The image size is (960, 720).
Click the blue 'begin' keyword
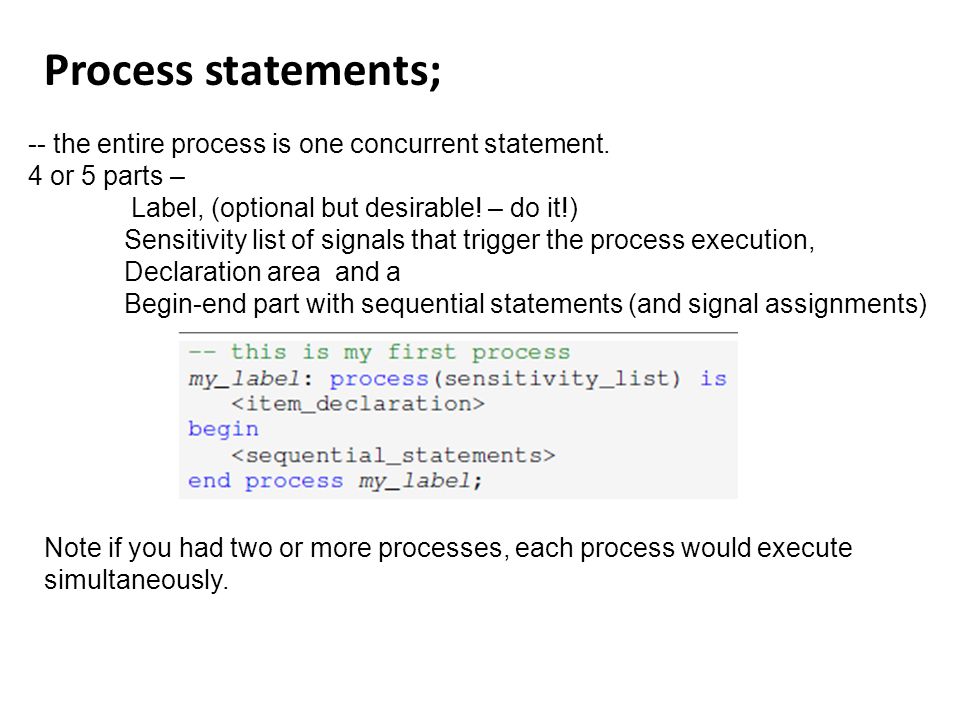coord(223,430)
